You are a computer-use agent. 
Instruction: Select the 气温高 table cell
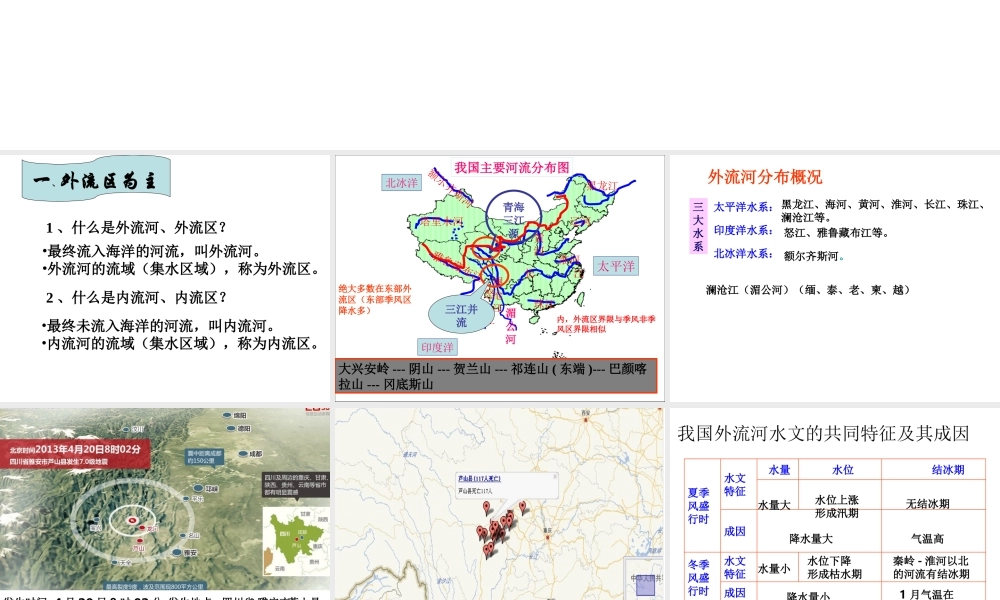pyautogui.click(x=927, y=539)
